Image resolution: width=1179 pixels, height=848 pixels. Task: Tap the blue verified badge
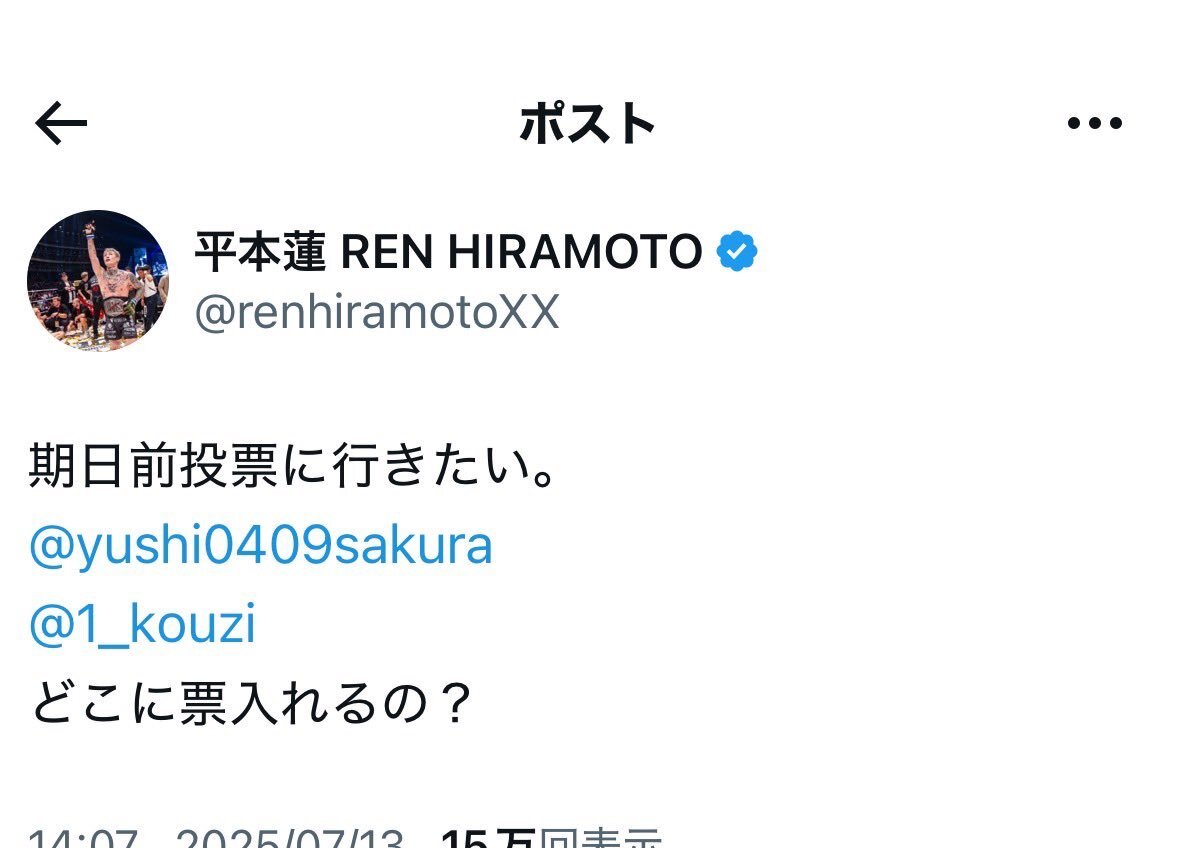pos(737,251)
